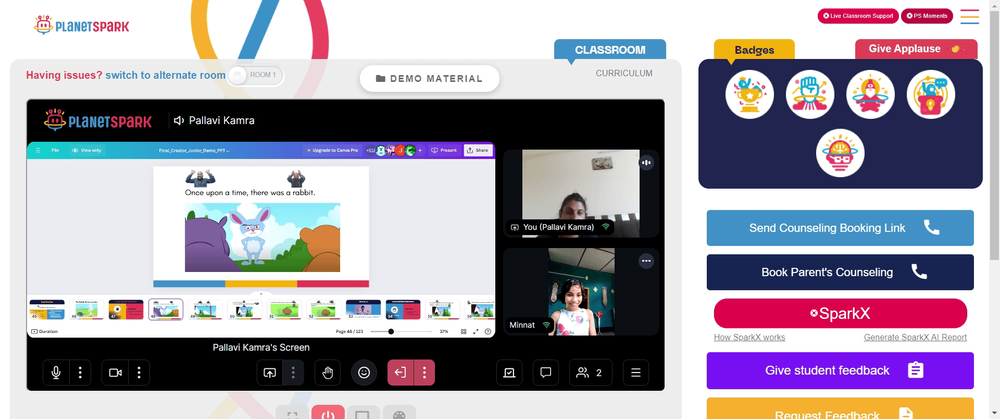
Task: Click the PlanetSpark logo at top left
Action: point(82,26)
